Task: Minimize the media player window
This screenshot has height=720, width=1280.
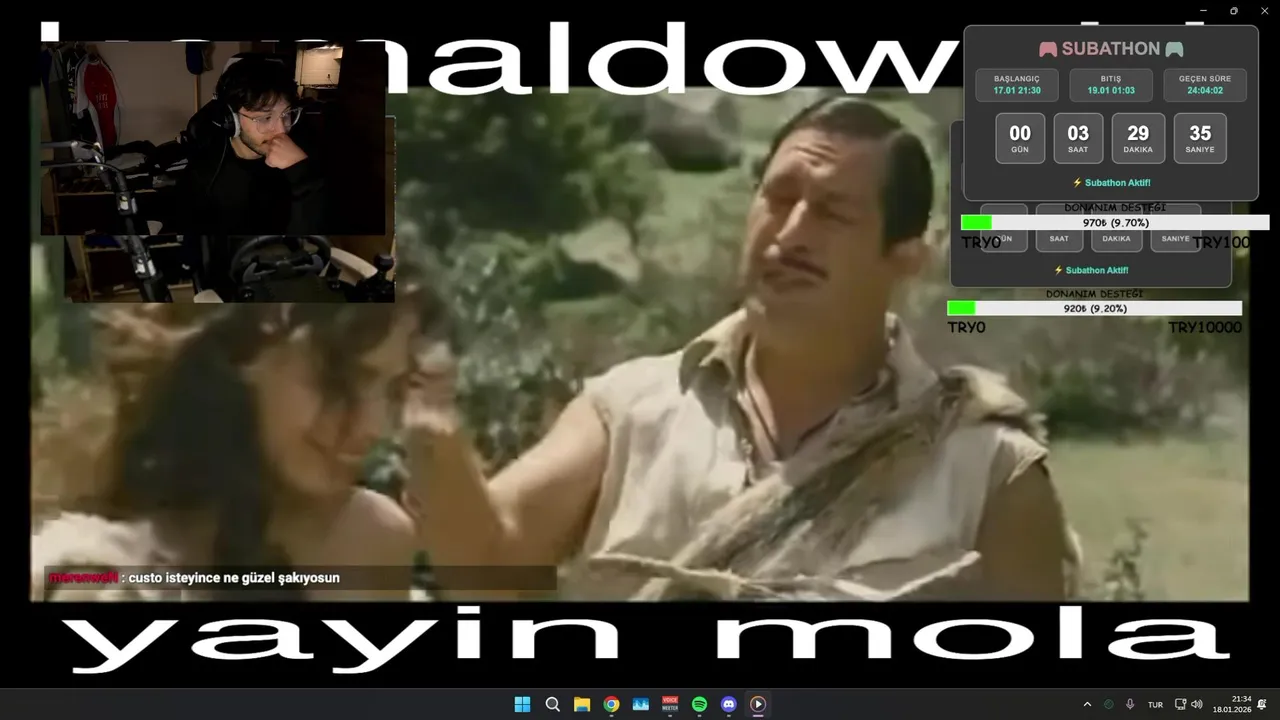Action: (x=1204, y=10)
